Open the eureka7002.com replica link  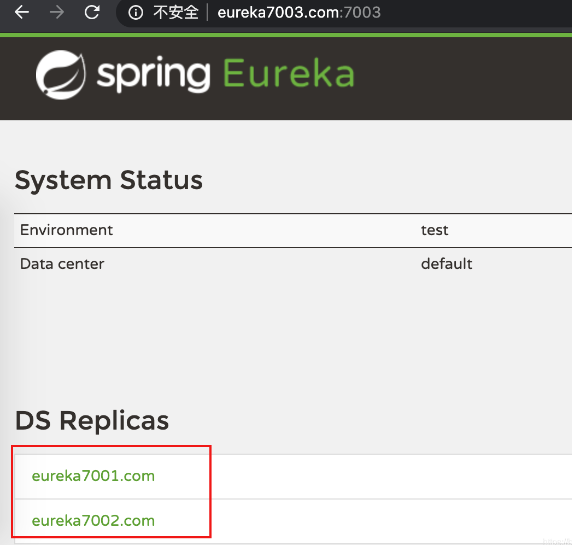(93, 521)
